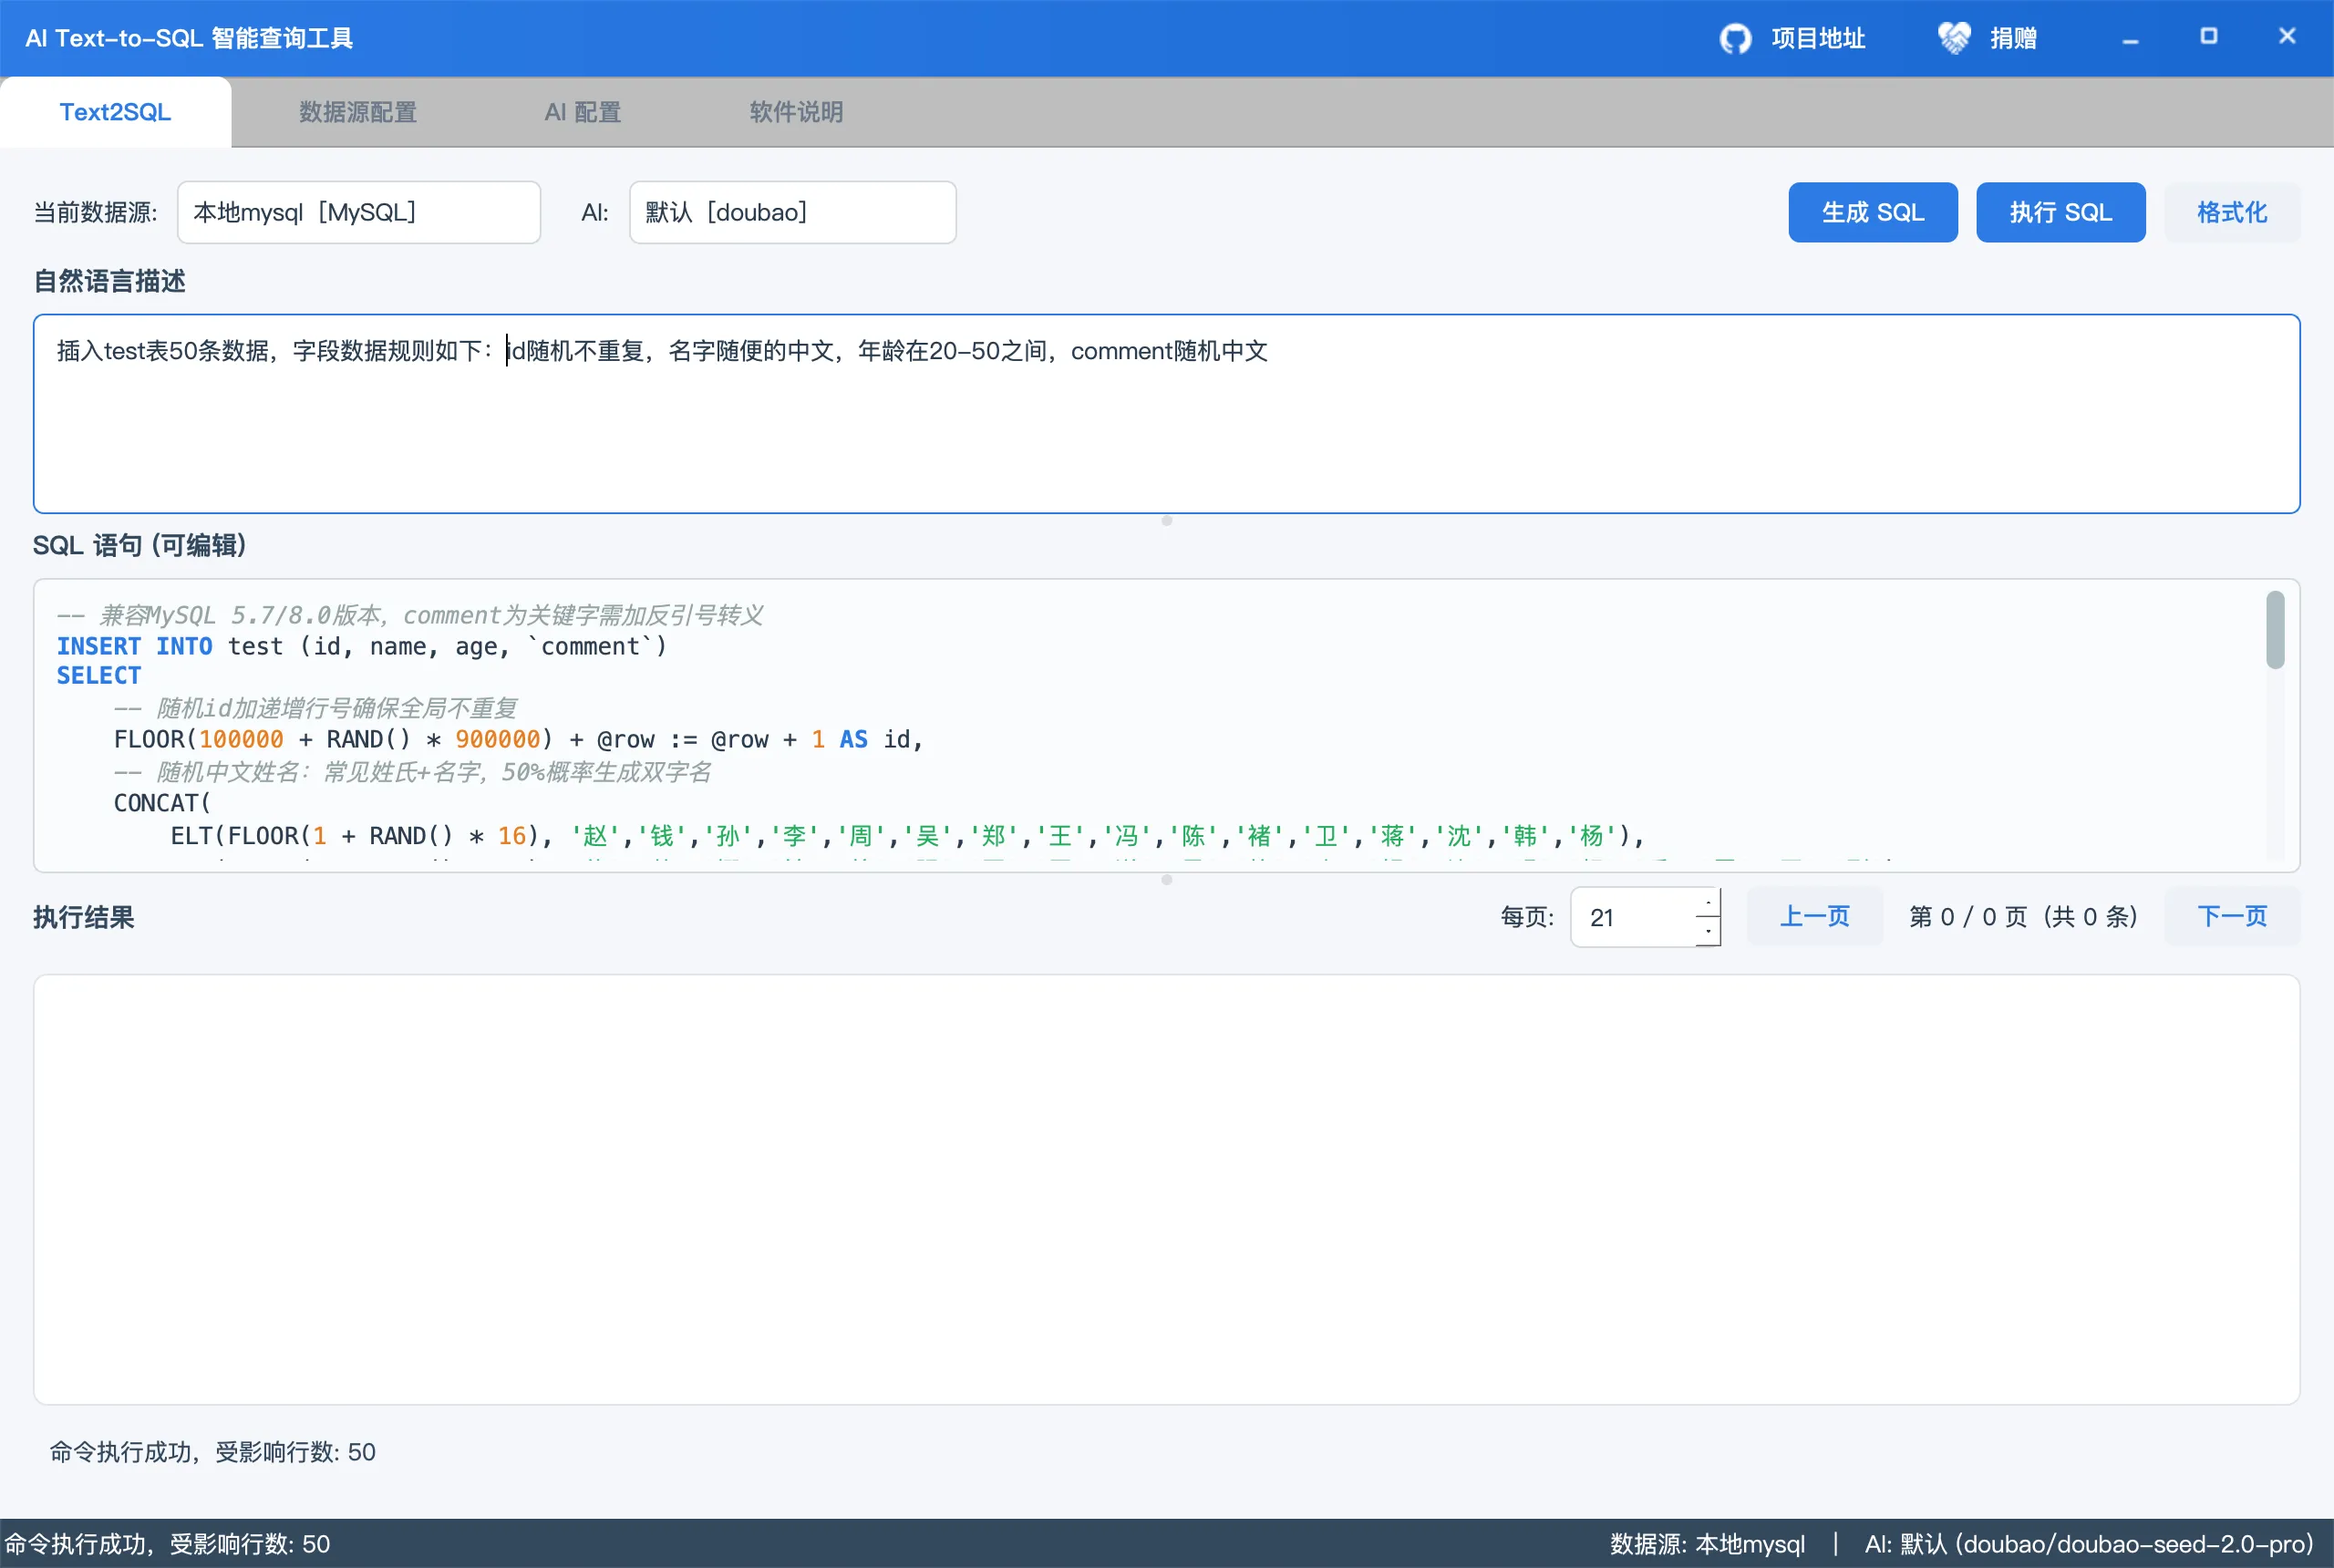Click the 第 0 / 0 页 page indicator

pos(2022,917)
